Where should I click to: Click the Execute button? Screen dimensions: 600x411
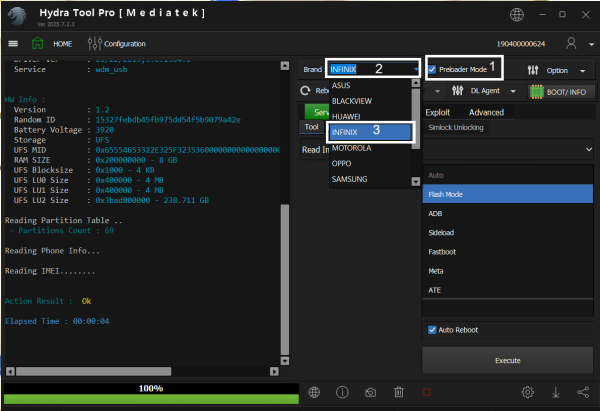(x=507, y=360)
